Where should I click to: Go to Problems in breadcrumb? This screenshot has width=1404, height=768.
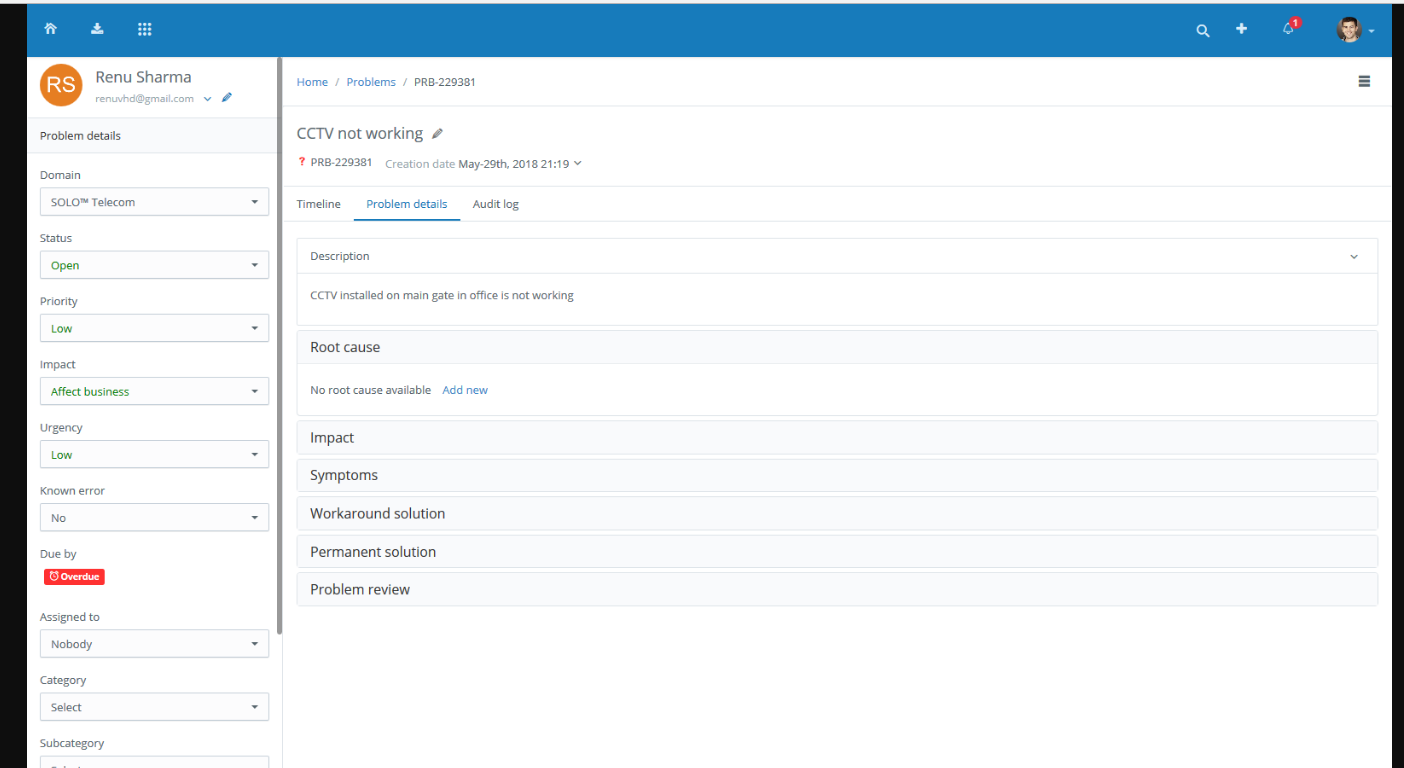(371, 82)
